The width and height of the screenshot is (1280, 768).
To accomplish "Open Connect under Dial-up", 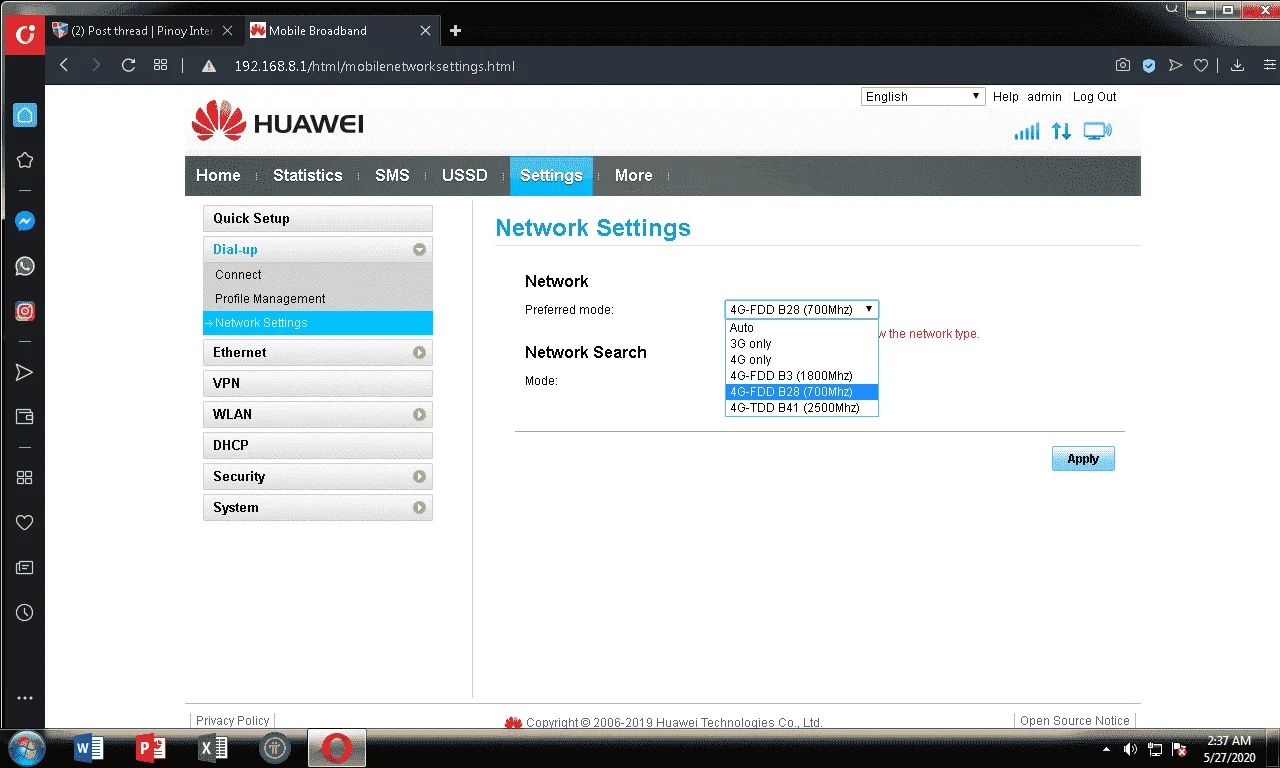I will [238, 274].
